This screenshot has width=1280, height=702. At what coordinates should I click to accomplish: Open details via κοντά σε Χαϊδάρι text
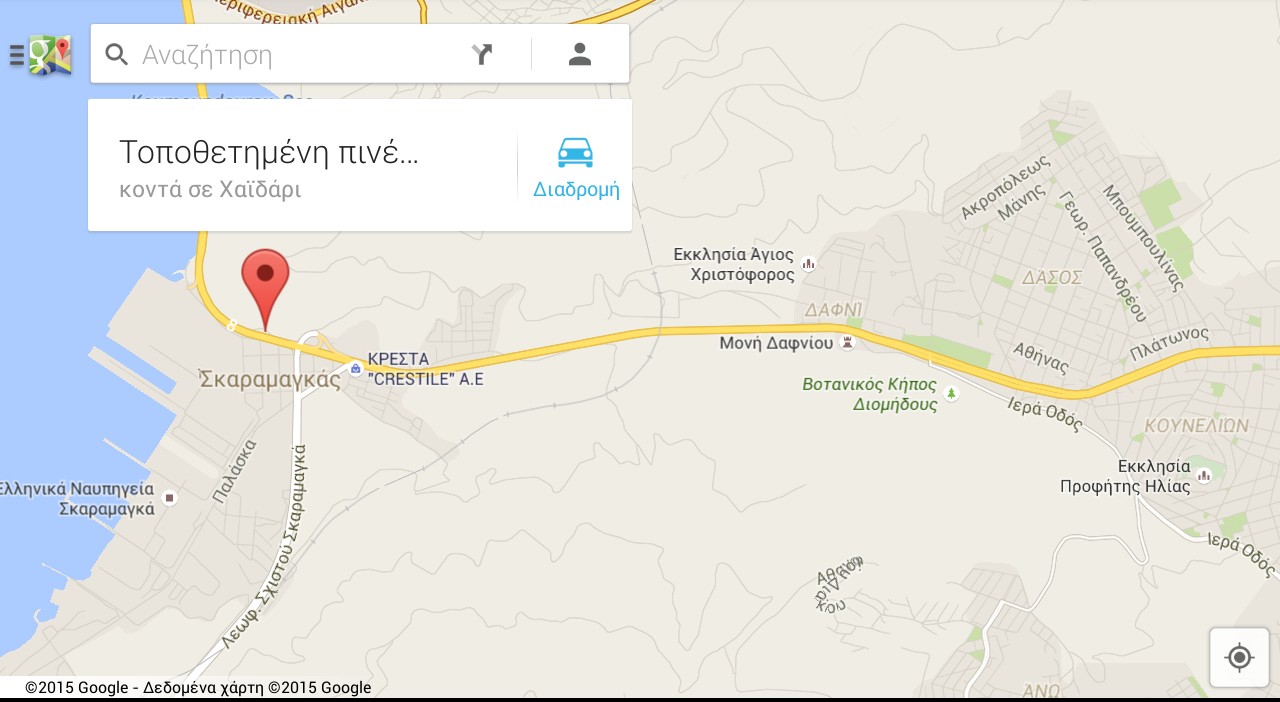(210, 189)
